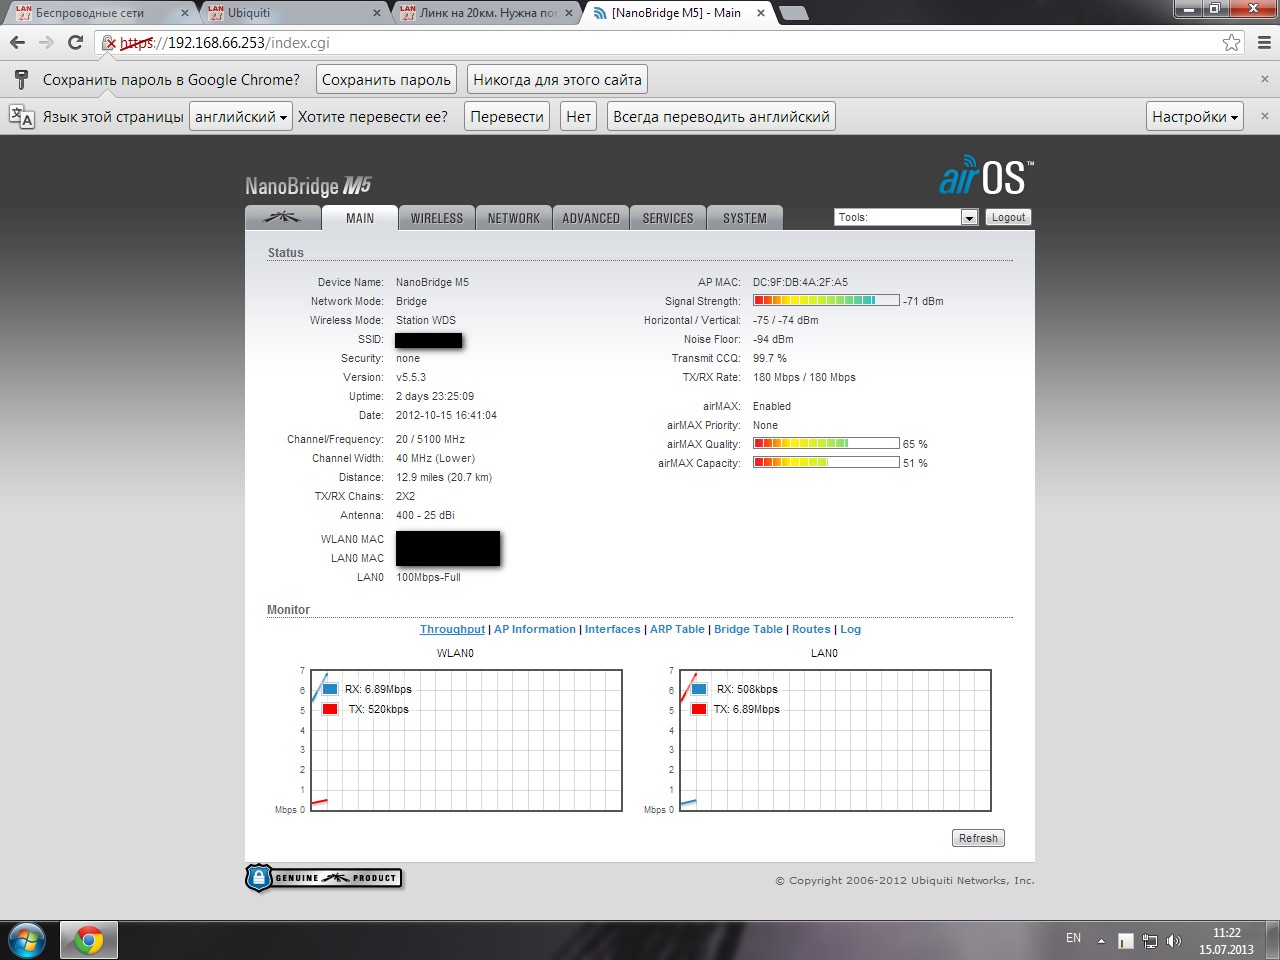Click the Action Center flag icon

[x=1126, y=941]
